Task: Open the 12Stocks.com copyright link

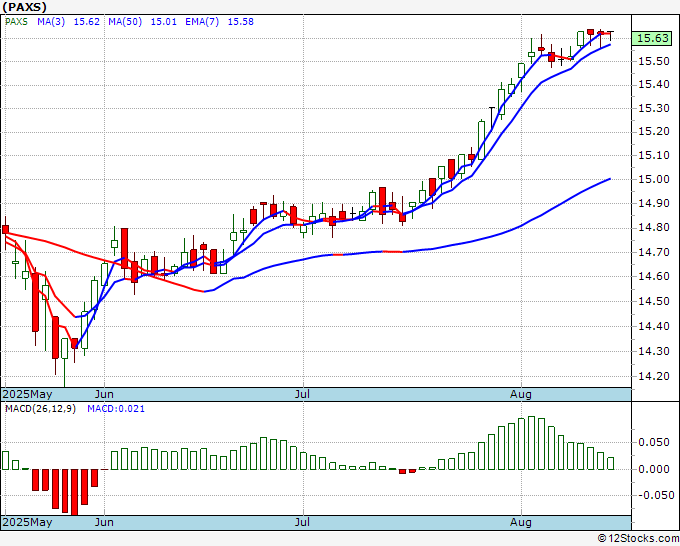Action: [638, 539]
